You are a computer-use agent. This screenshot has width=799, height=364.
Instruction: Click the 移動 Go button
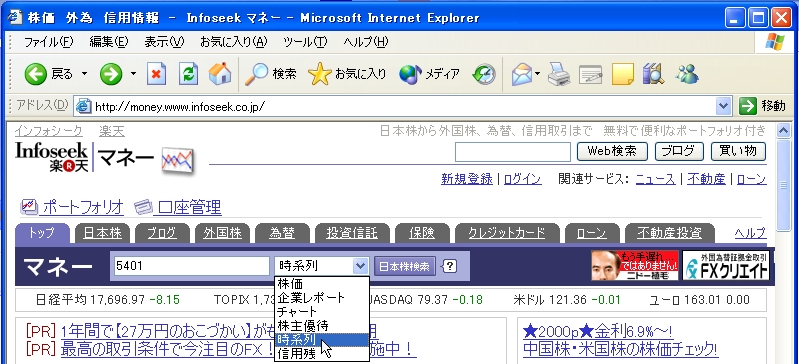pyautogui.click(x=762, y=107)
